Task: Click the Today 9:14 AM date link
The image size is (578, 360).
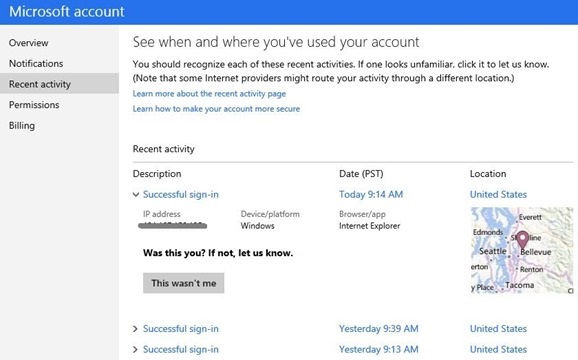Action: (371, 195)
